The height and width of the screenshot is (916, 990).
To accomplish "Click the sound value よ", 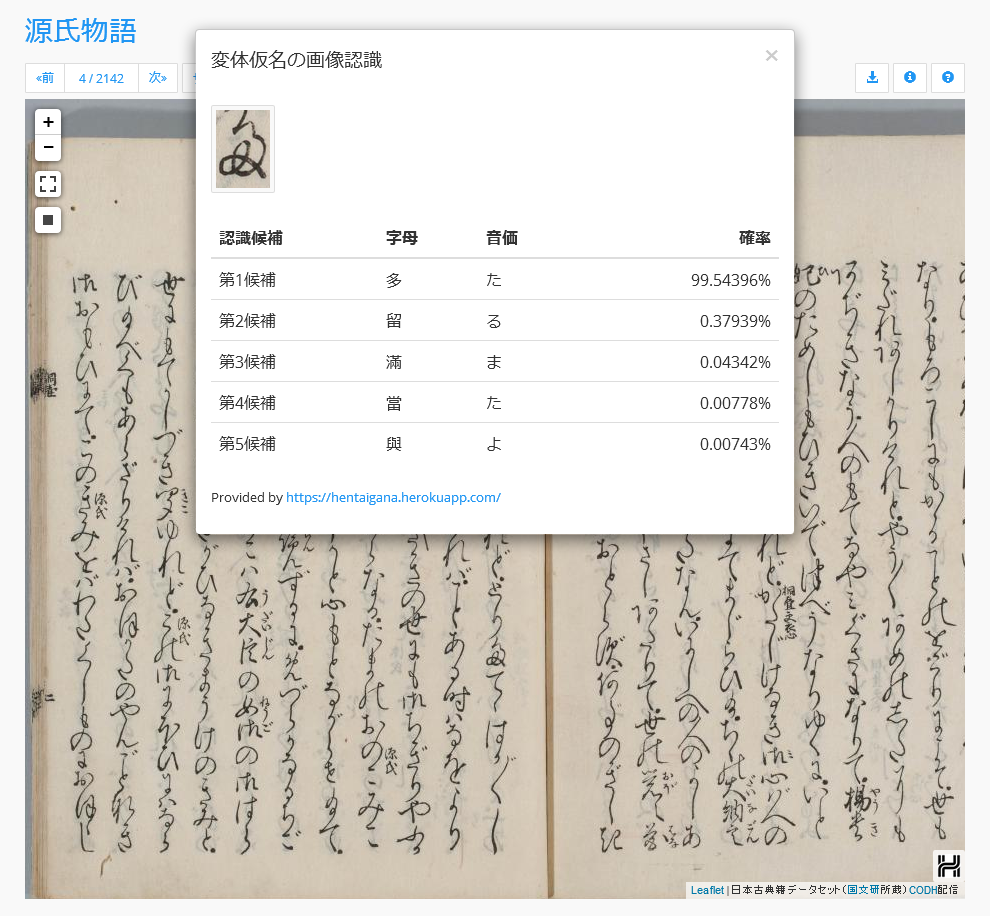I will coord(494,444).
